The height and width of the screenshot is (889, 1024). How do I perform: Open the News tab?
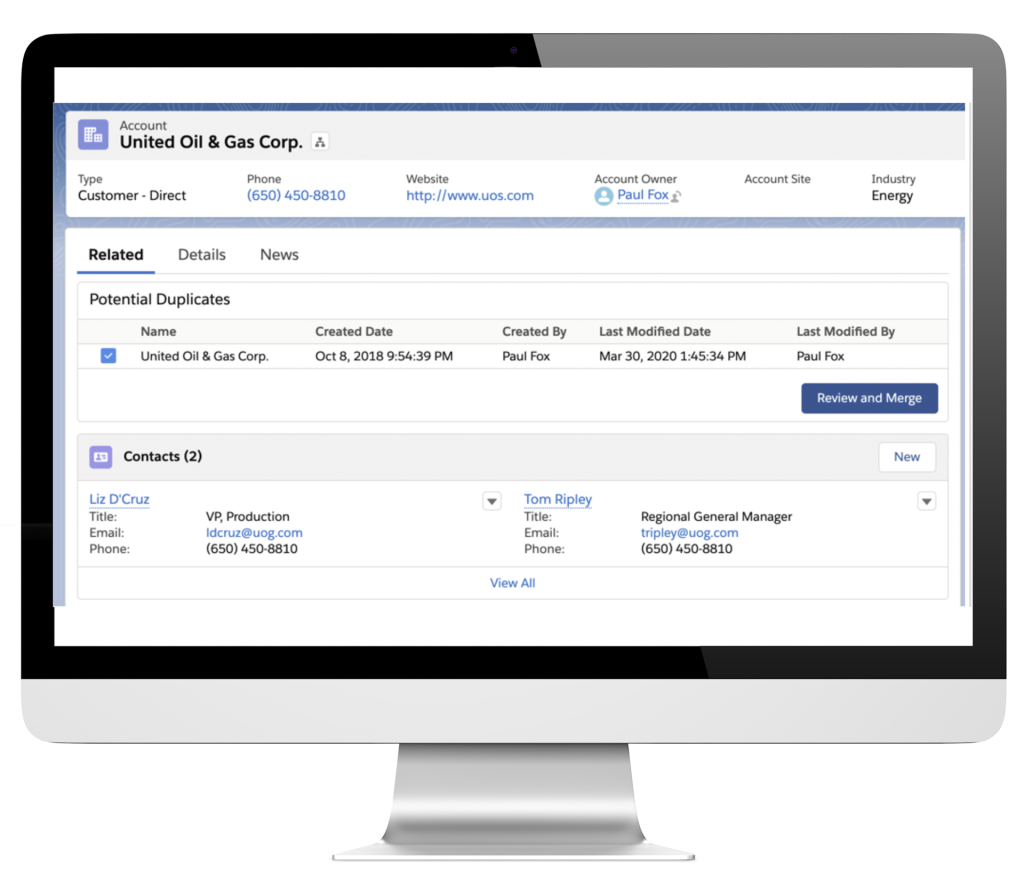(279, 255)
